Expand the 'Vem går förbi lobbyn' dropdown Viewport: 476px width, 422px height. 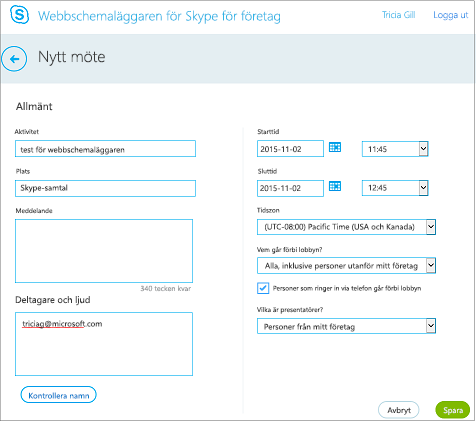(346, 266)
